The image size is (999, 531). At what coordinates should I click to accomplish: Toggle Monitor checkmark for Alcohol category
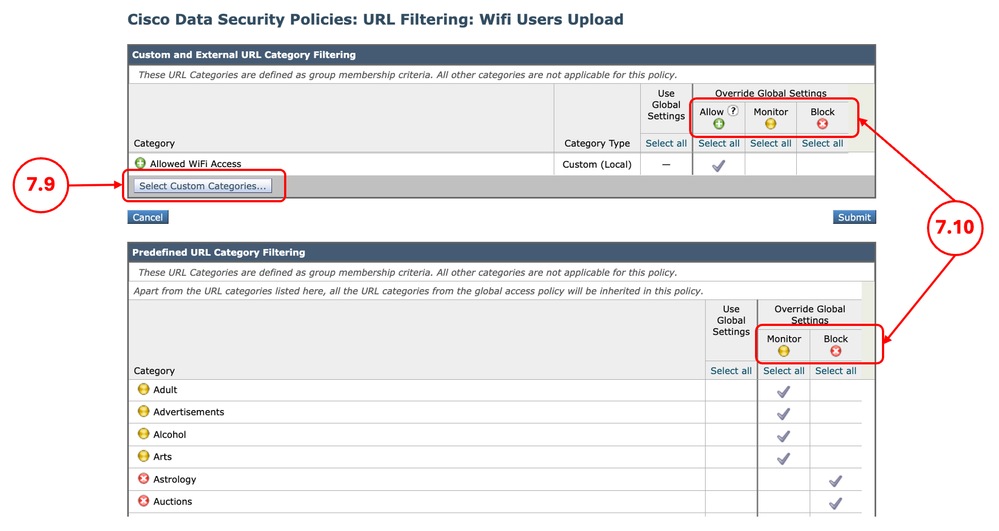coord(784,436)
